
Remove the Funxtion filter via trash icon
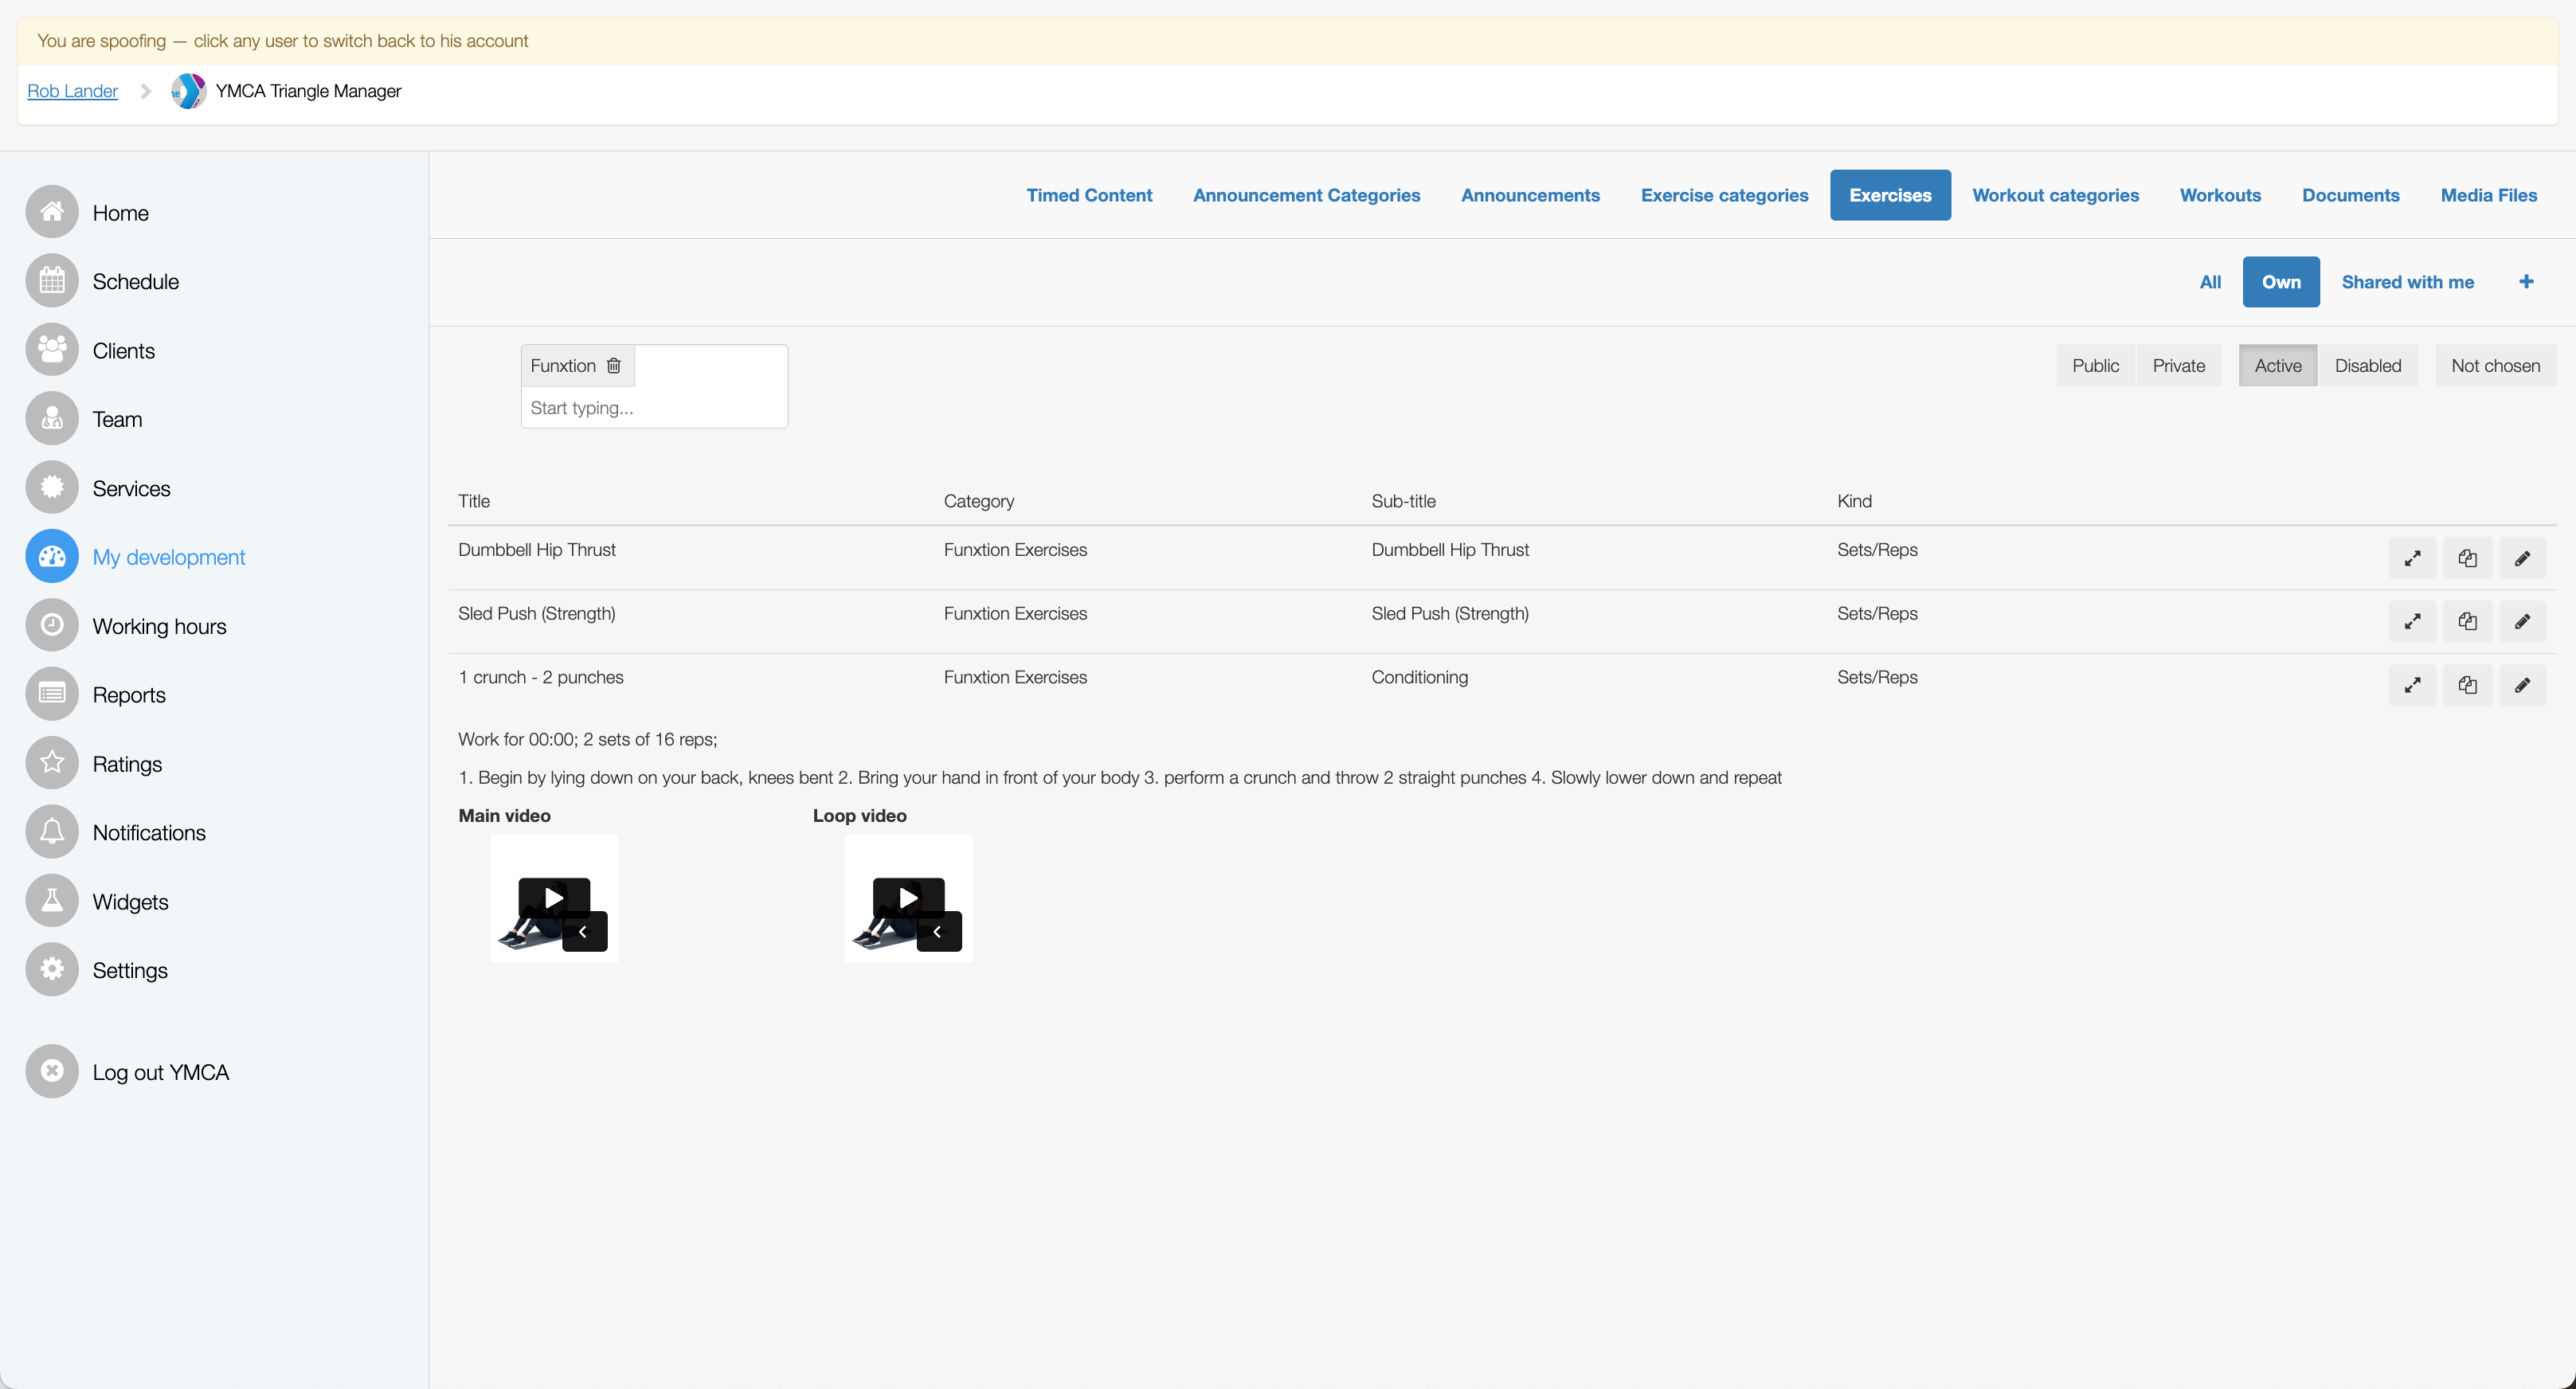(x=614, y=366)
